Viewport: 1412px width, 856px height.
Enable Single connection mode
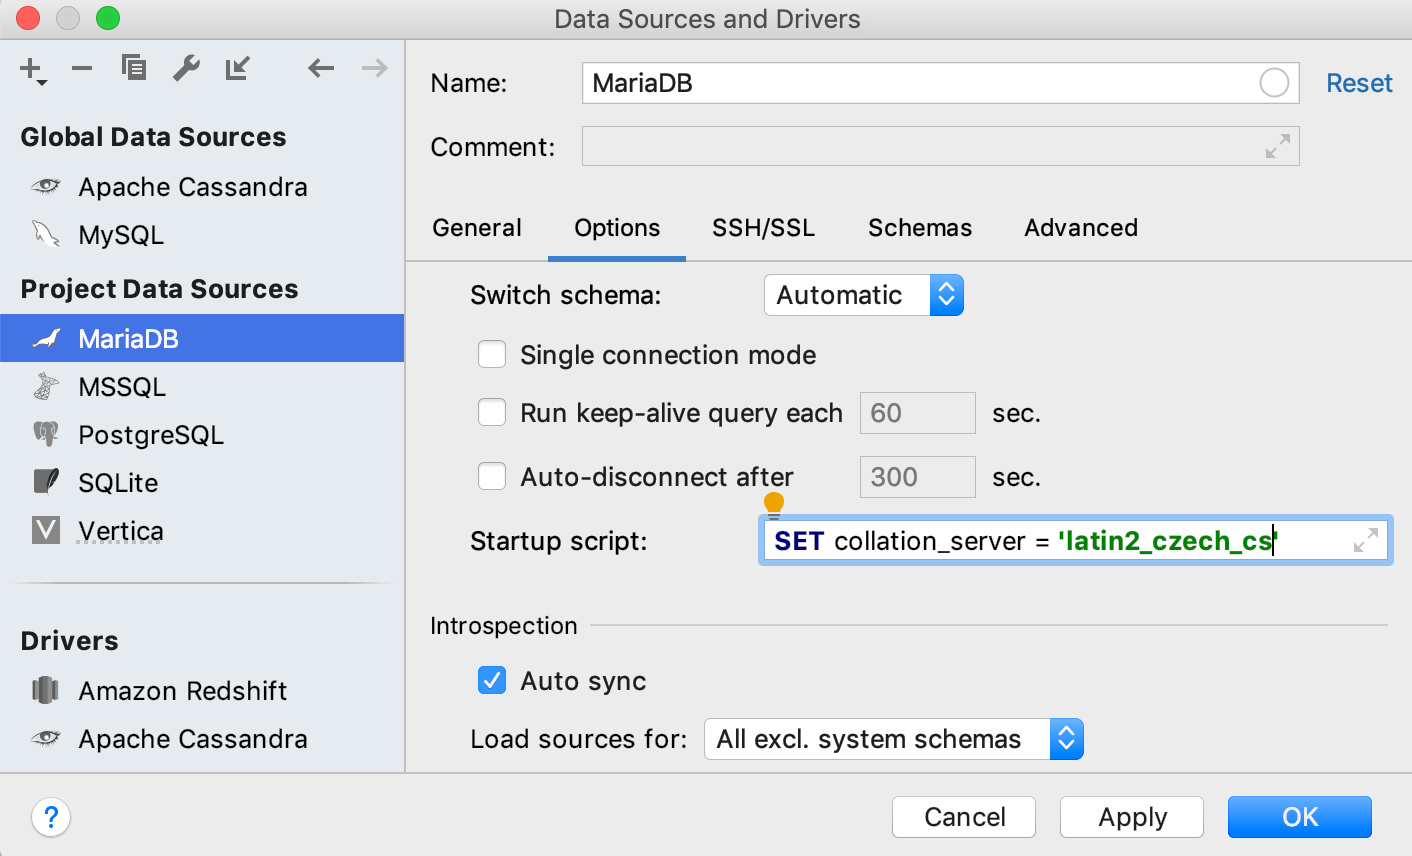coord(492,355)
